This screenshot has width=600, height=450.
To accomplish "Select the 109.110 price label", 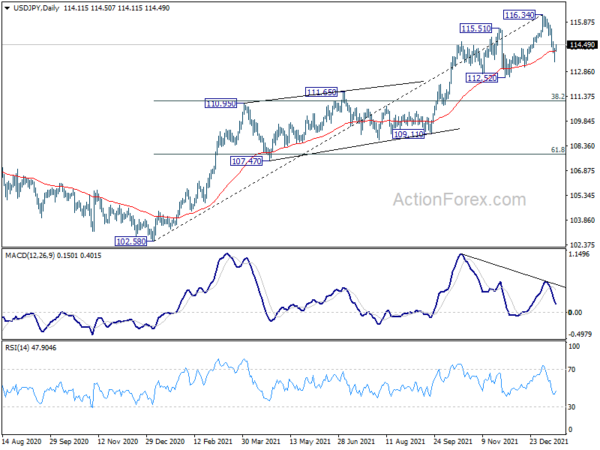I will [x=408, y=134].
